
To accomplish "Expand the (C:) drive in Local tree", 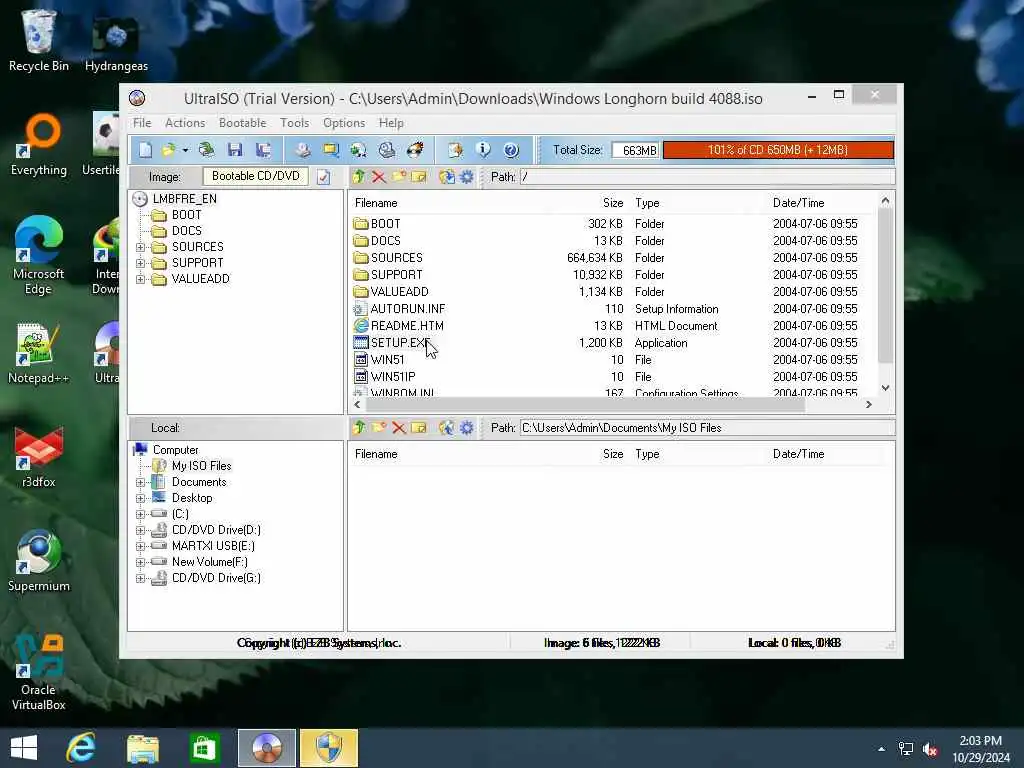I will [140, 515].
